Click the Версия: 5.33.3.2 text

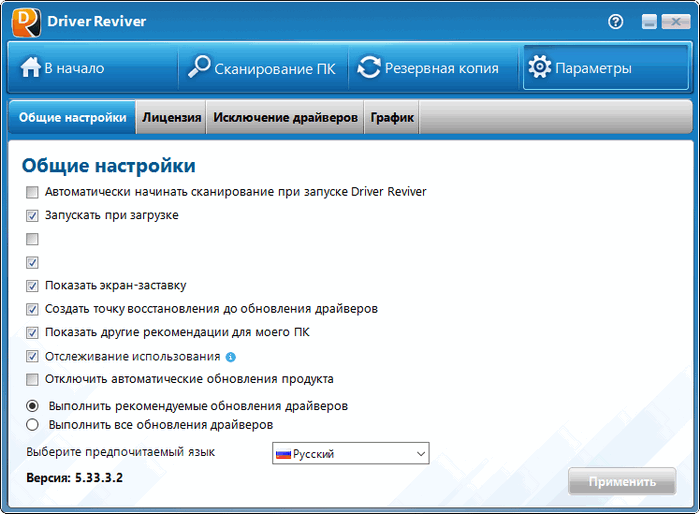[74, 478]
